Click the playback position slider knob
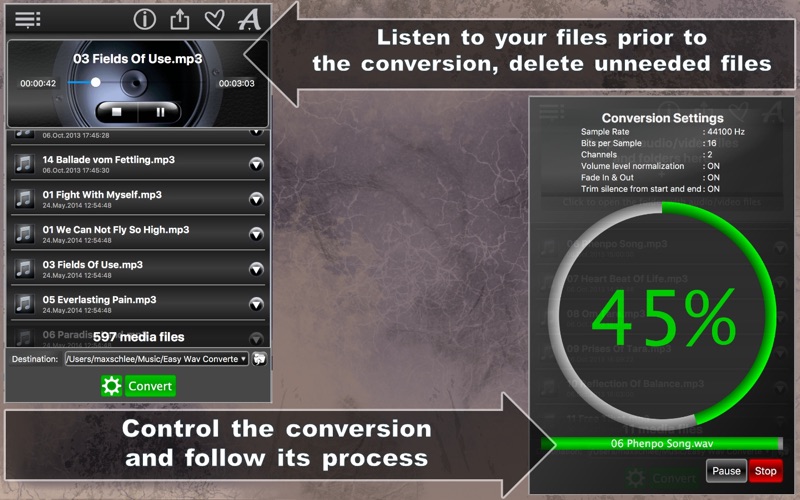Screen dimensions: 800x500 click(x=95, y=82)
